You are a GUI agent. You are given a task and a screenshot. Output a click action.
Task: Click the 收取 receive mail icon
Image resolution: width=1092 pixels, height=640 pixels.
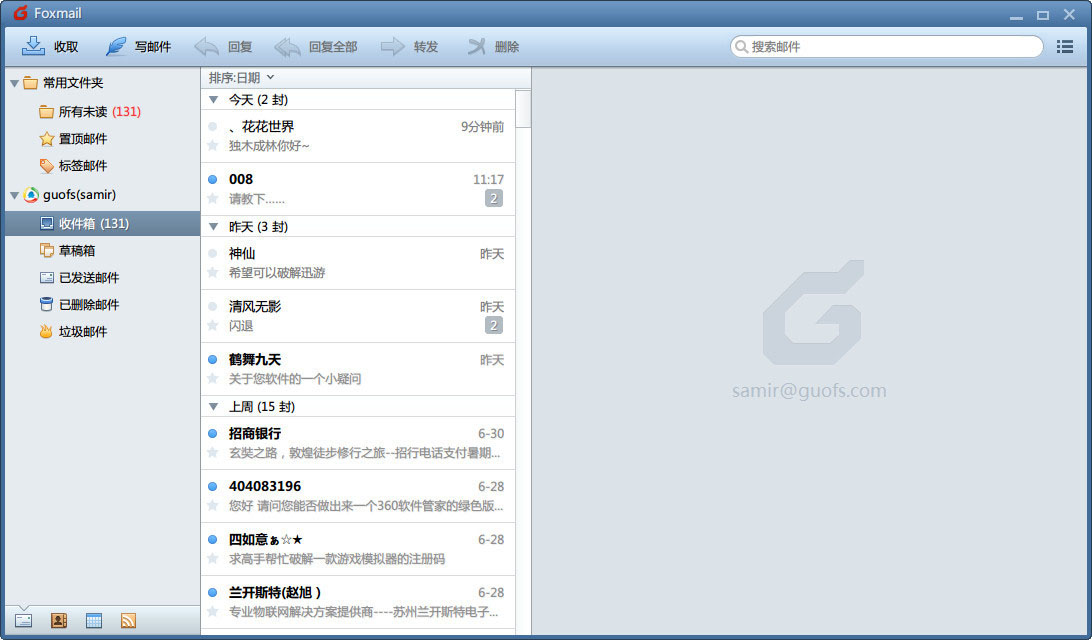coord(33,46)
